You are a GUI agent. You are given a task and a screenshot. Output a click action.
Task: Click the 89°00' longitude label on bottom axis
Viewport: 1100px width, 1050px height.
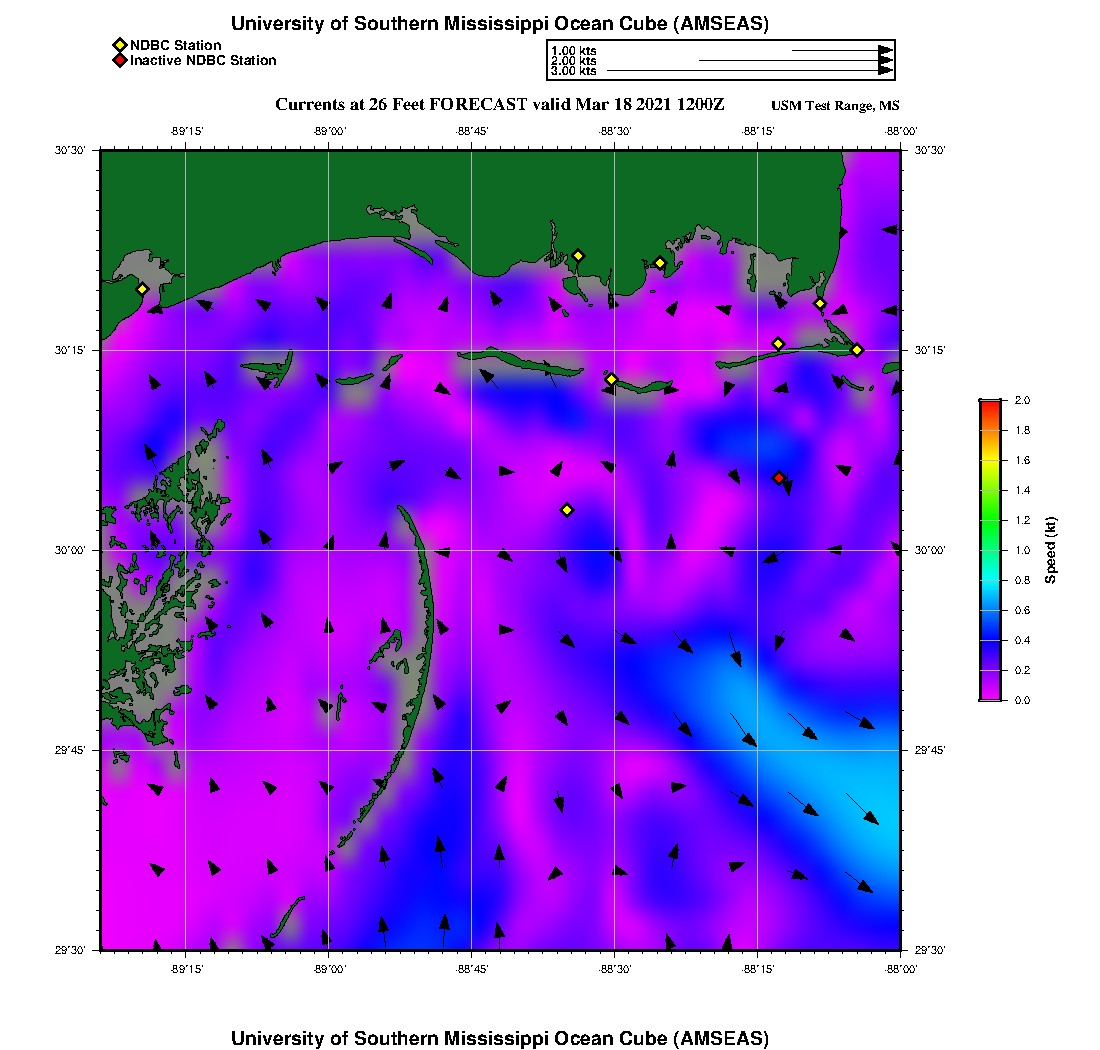pos(329,969)
